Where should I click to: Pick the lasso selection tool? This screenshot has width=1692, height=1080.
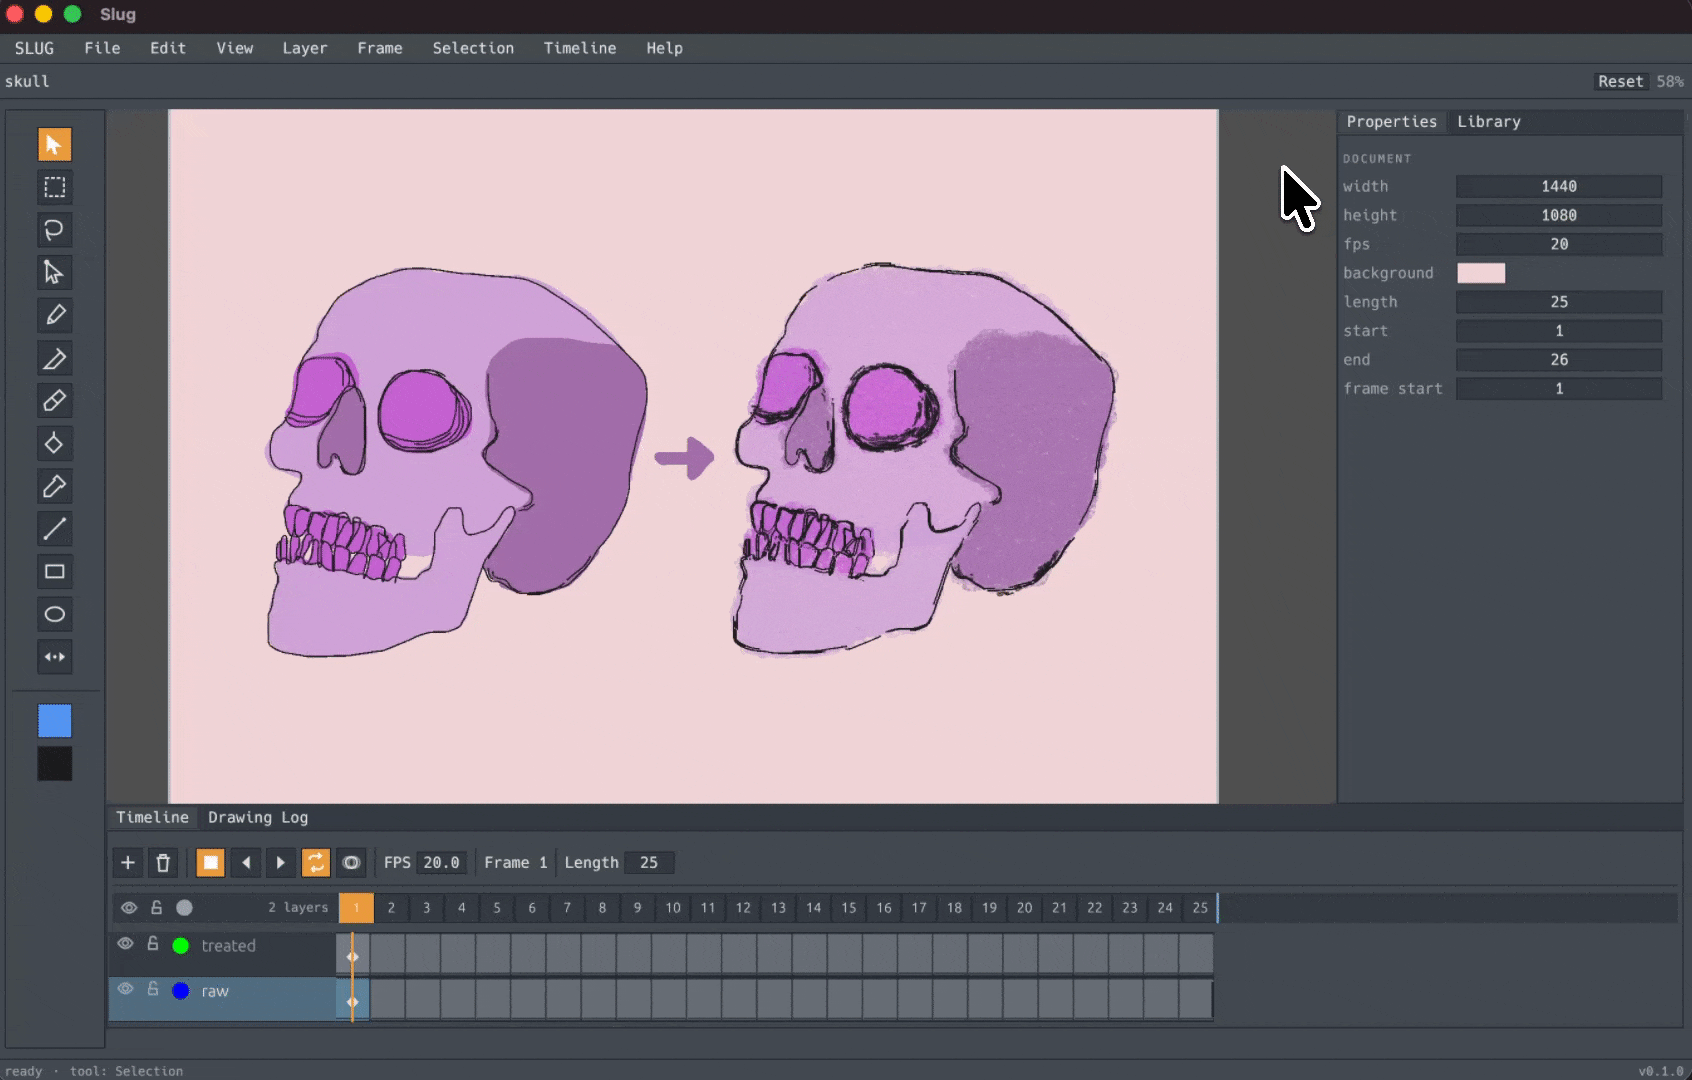tap(55, 230)
